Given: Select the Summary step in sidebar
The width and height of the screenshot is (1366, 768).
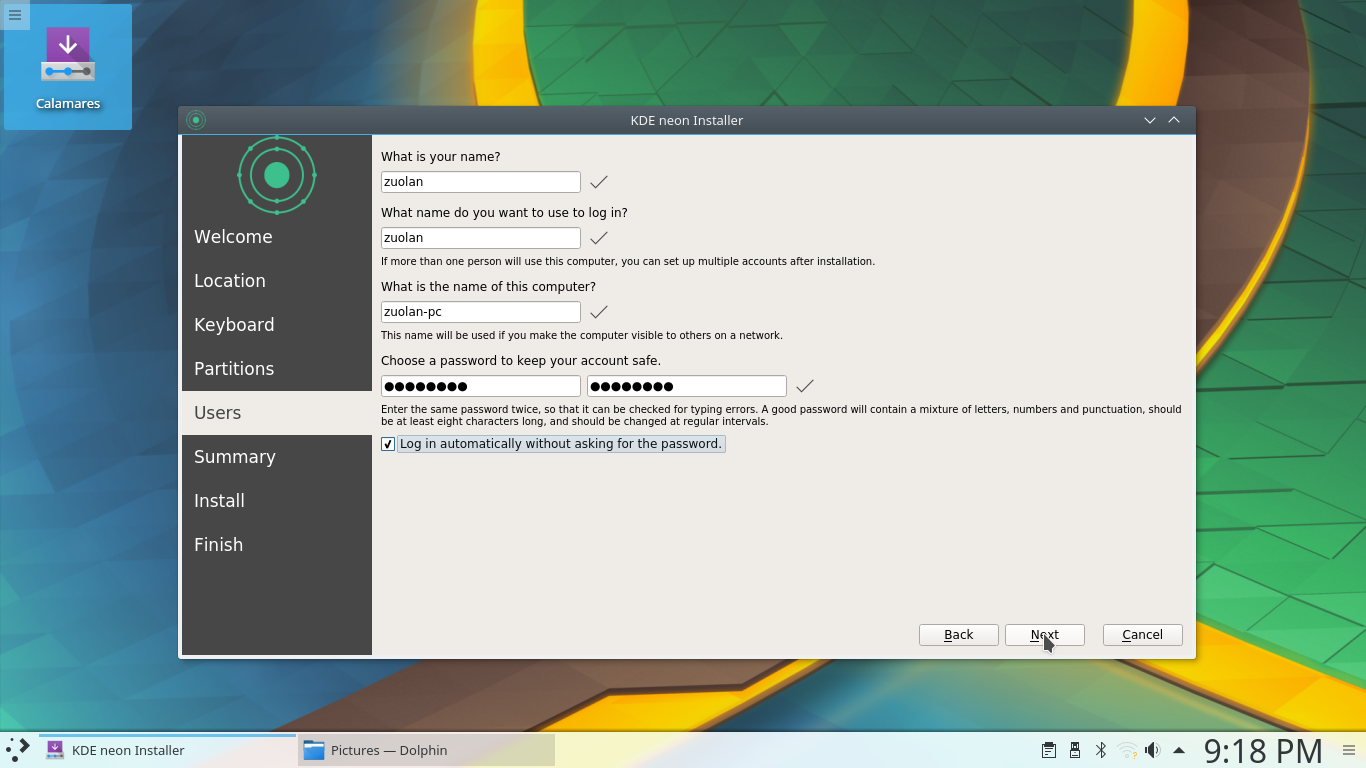Looking at the screenshot, I should pos(277,457).
